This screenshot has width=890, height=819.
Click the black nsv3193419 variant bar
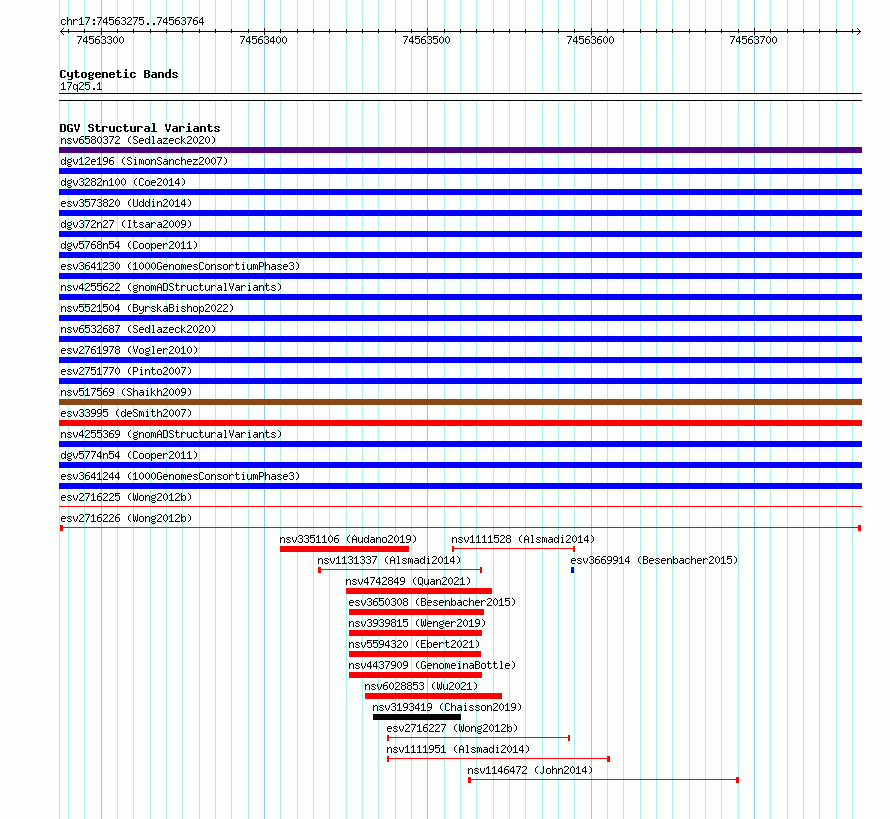[417, 717]
